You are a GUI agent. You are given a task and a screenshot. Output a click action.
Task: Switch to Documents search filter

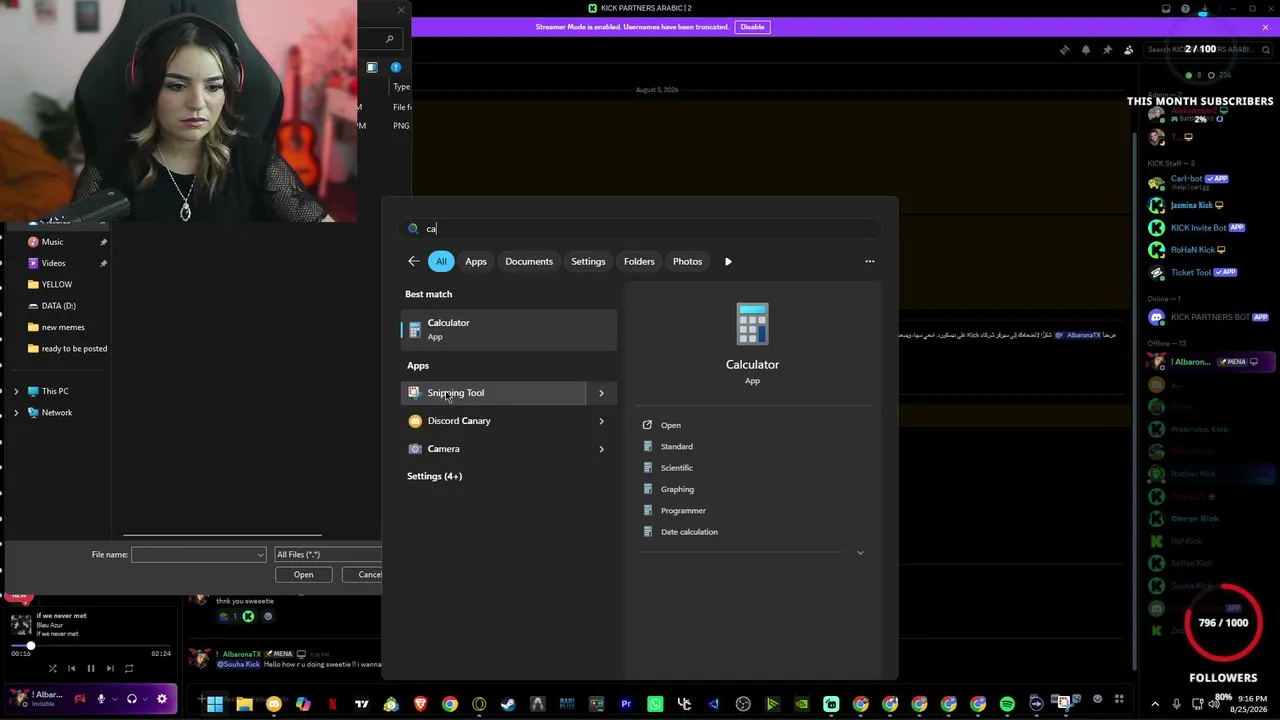[529, 261]
